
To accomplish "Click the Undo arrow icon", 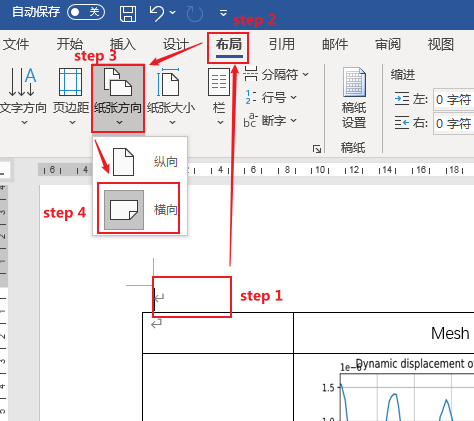I will click(x=156, y=13).
